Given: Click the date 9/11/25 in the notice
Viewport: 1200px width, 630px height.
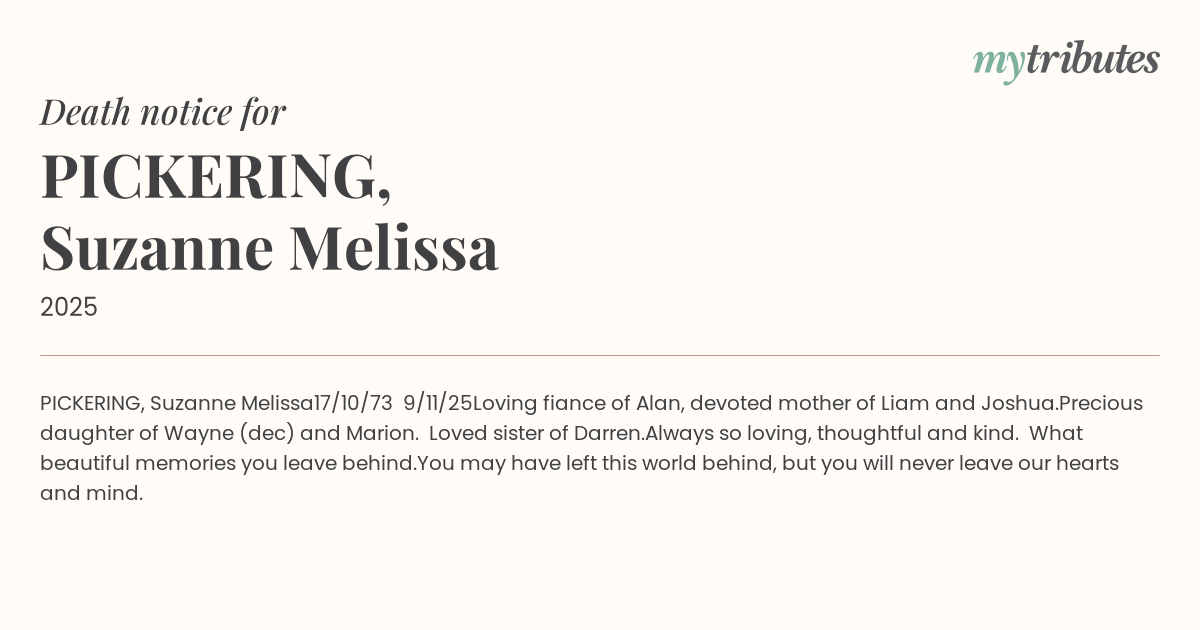Looking at the screenshot, I should click(437, 403).
